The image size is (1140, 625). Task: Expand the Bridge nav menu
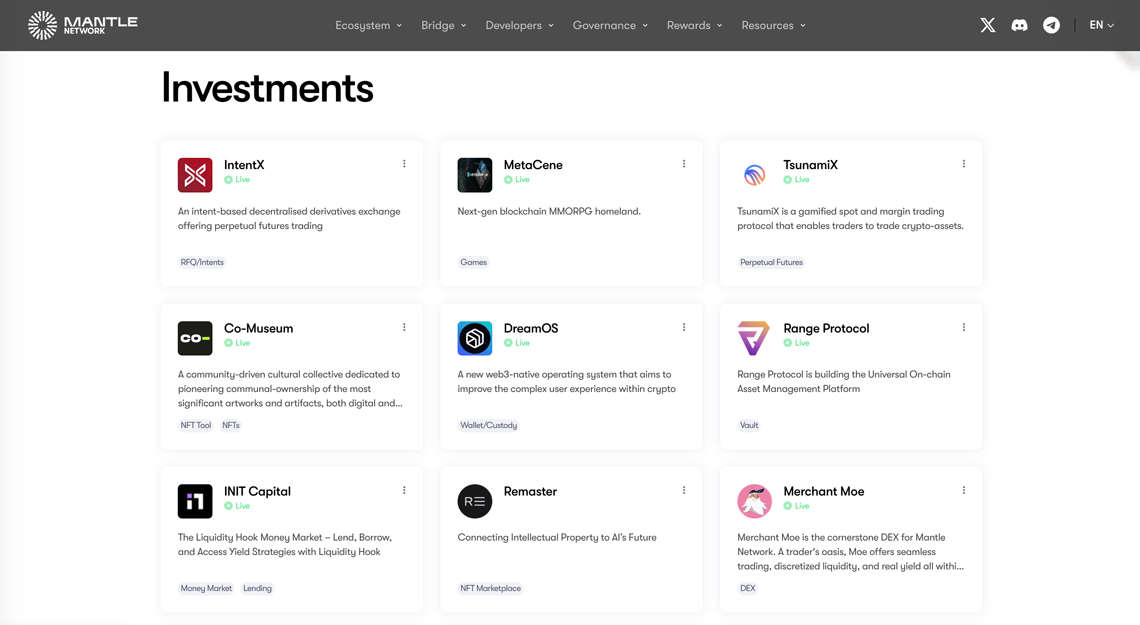coord(444,25)
